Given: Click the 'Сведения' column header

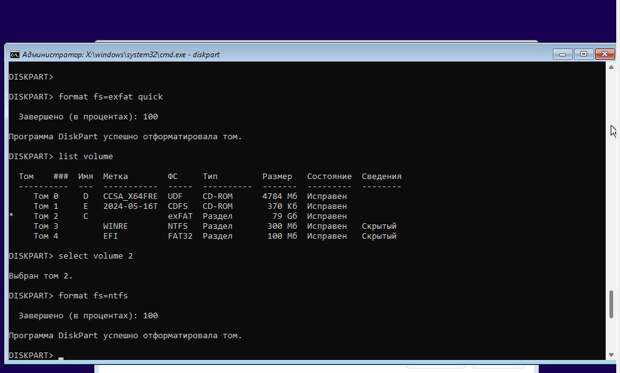Looking at the screenshot, I should (x=382, y=176).
